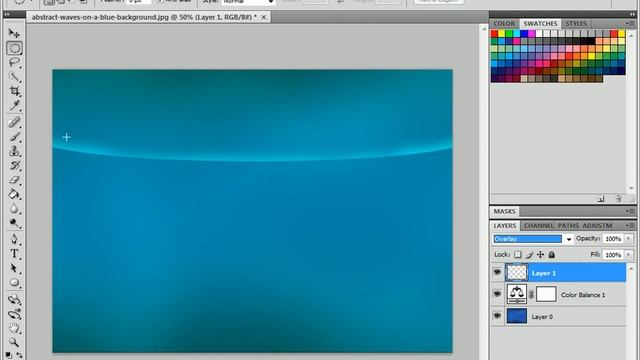Click the Fill value field
Image resolution: width=640 pixels, height=360 pixels.
tap(613, 255)
